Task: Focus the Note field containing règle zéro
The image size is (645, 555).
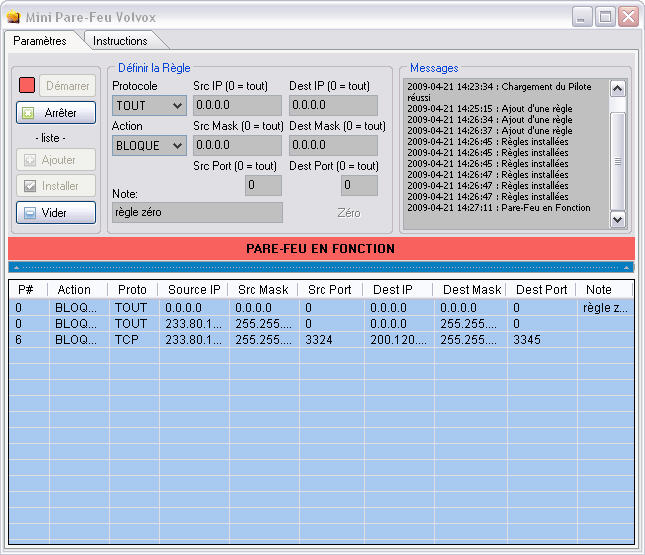Action: click(x=197, y=212)
